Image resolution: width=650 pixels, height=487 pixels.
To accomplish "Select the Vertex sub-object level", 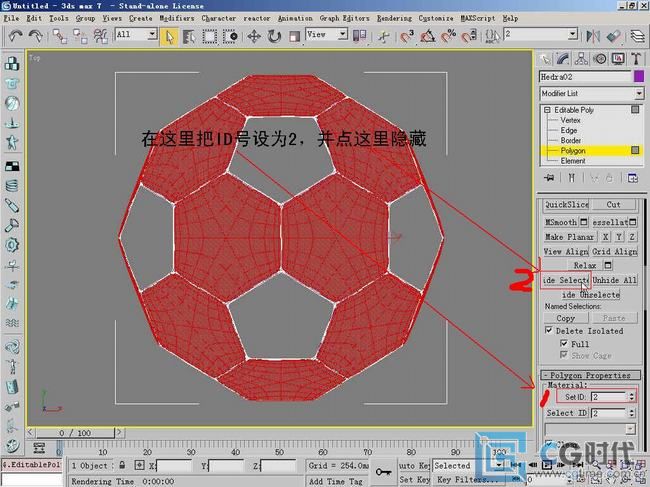I will 570,120.
